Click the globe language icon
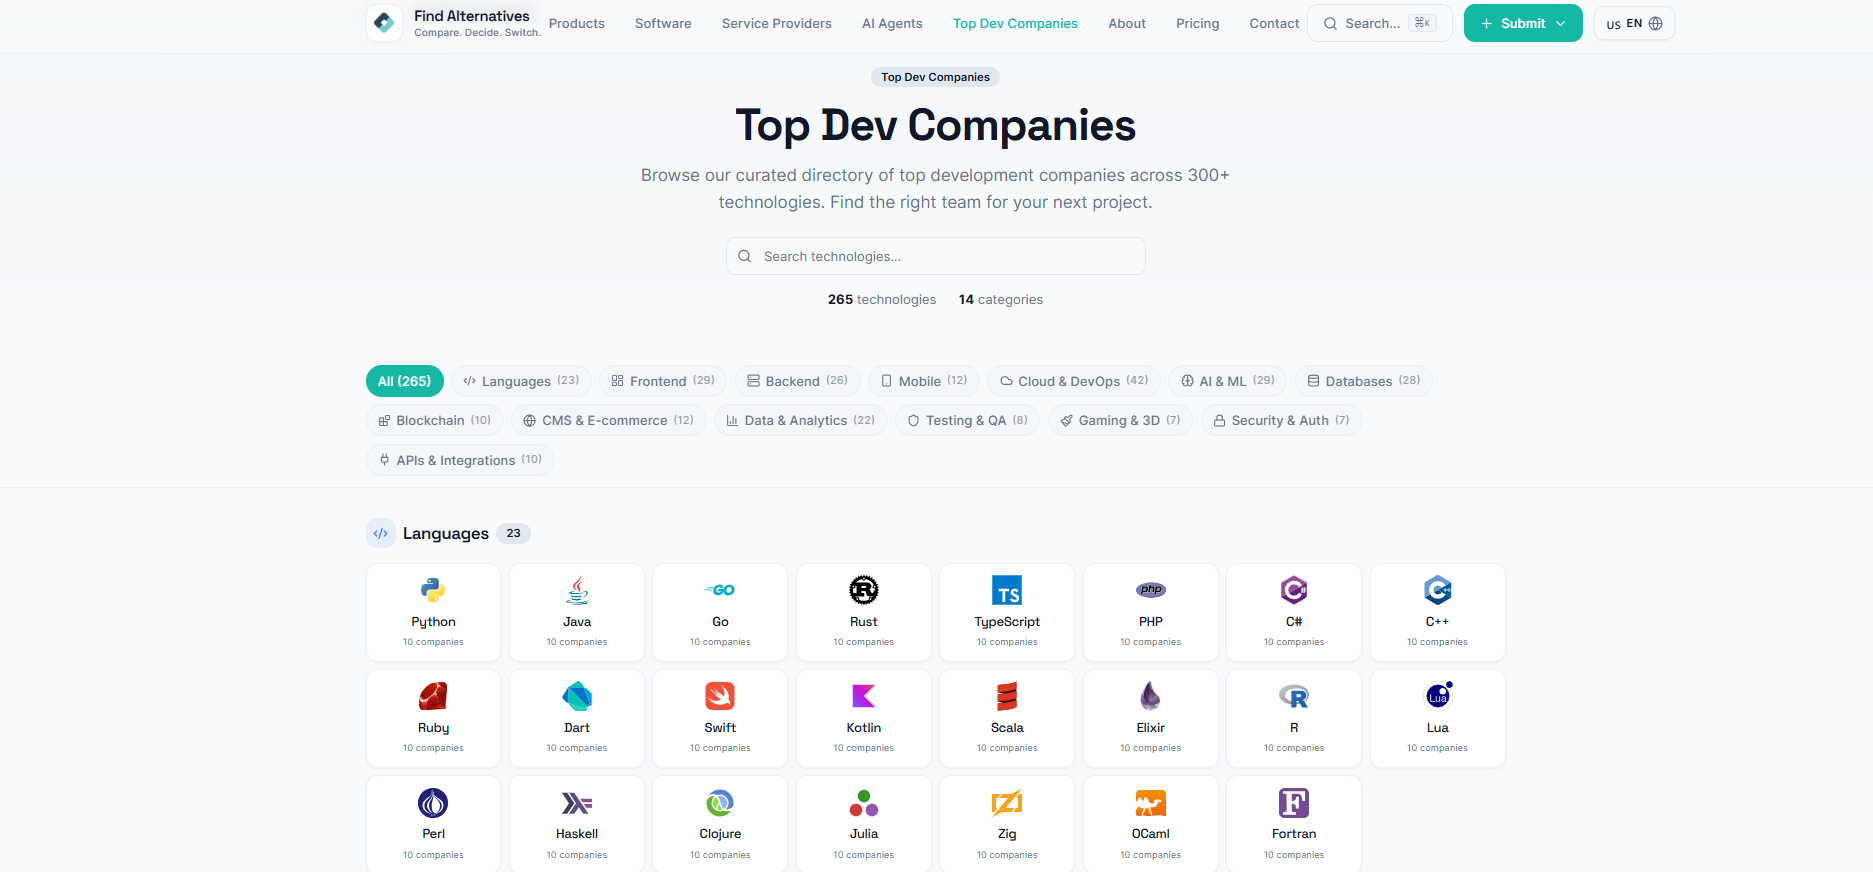 click(1656, 23)
